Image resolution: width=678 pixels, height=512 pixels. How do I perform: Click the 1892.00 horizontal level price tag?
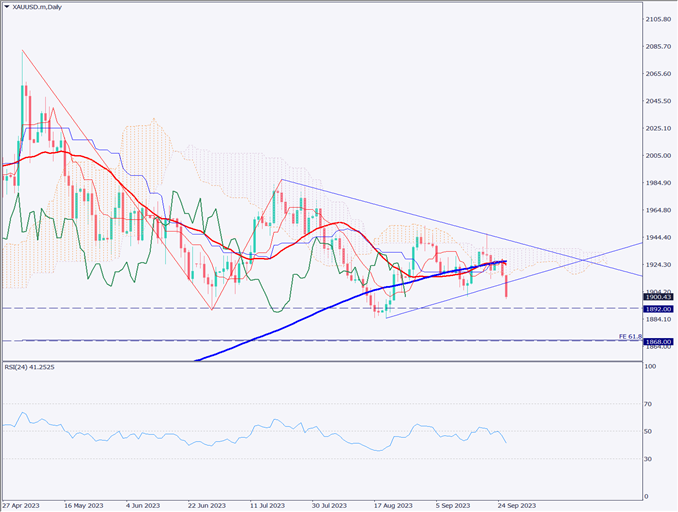[657, 309]
